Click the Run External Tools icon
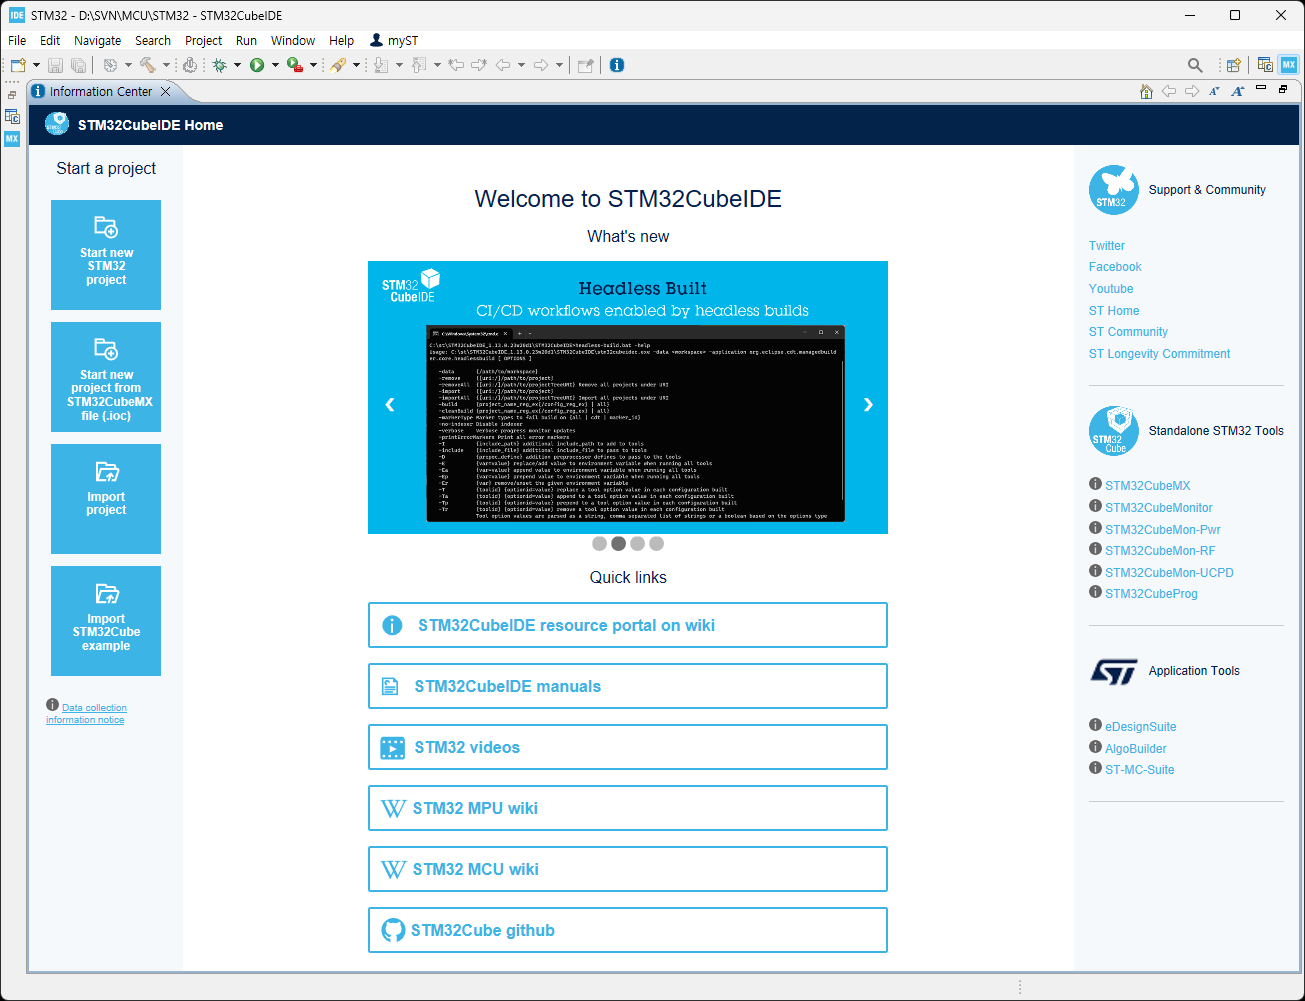The height and width of the screenshot is (1001, 1305). [295, 65]
